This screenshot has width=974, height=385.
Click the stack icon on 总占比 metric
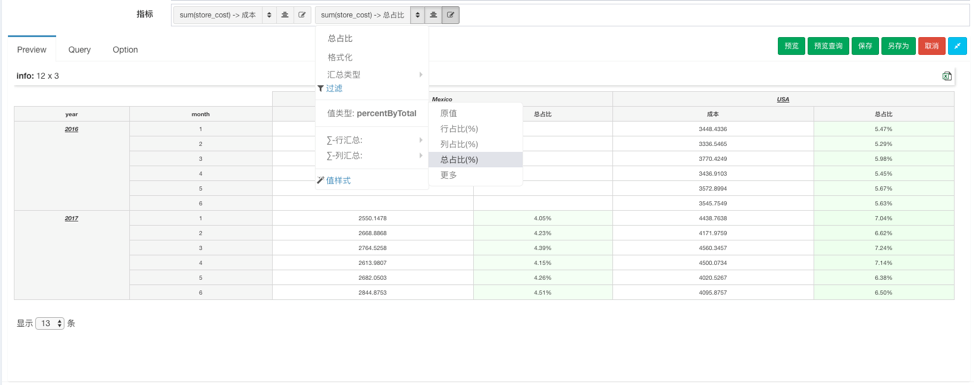pyautogui.click(x=433, y=15)
